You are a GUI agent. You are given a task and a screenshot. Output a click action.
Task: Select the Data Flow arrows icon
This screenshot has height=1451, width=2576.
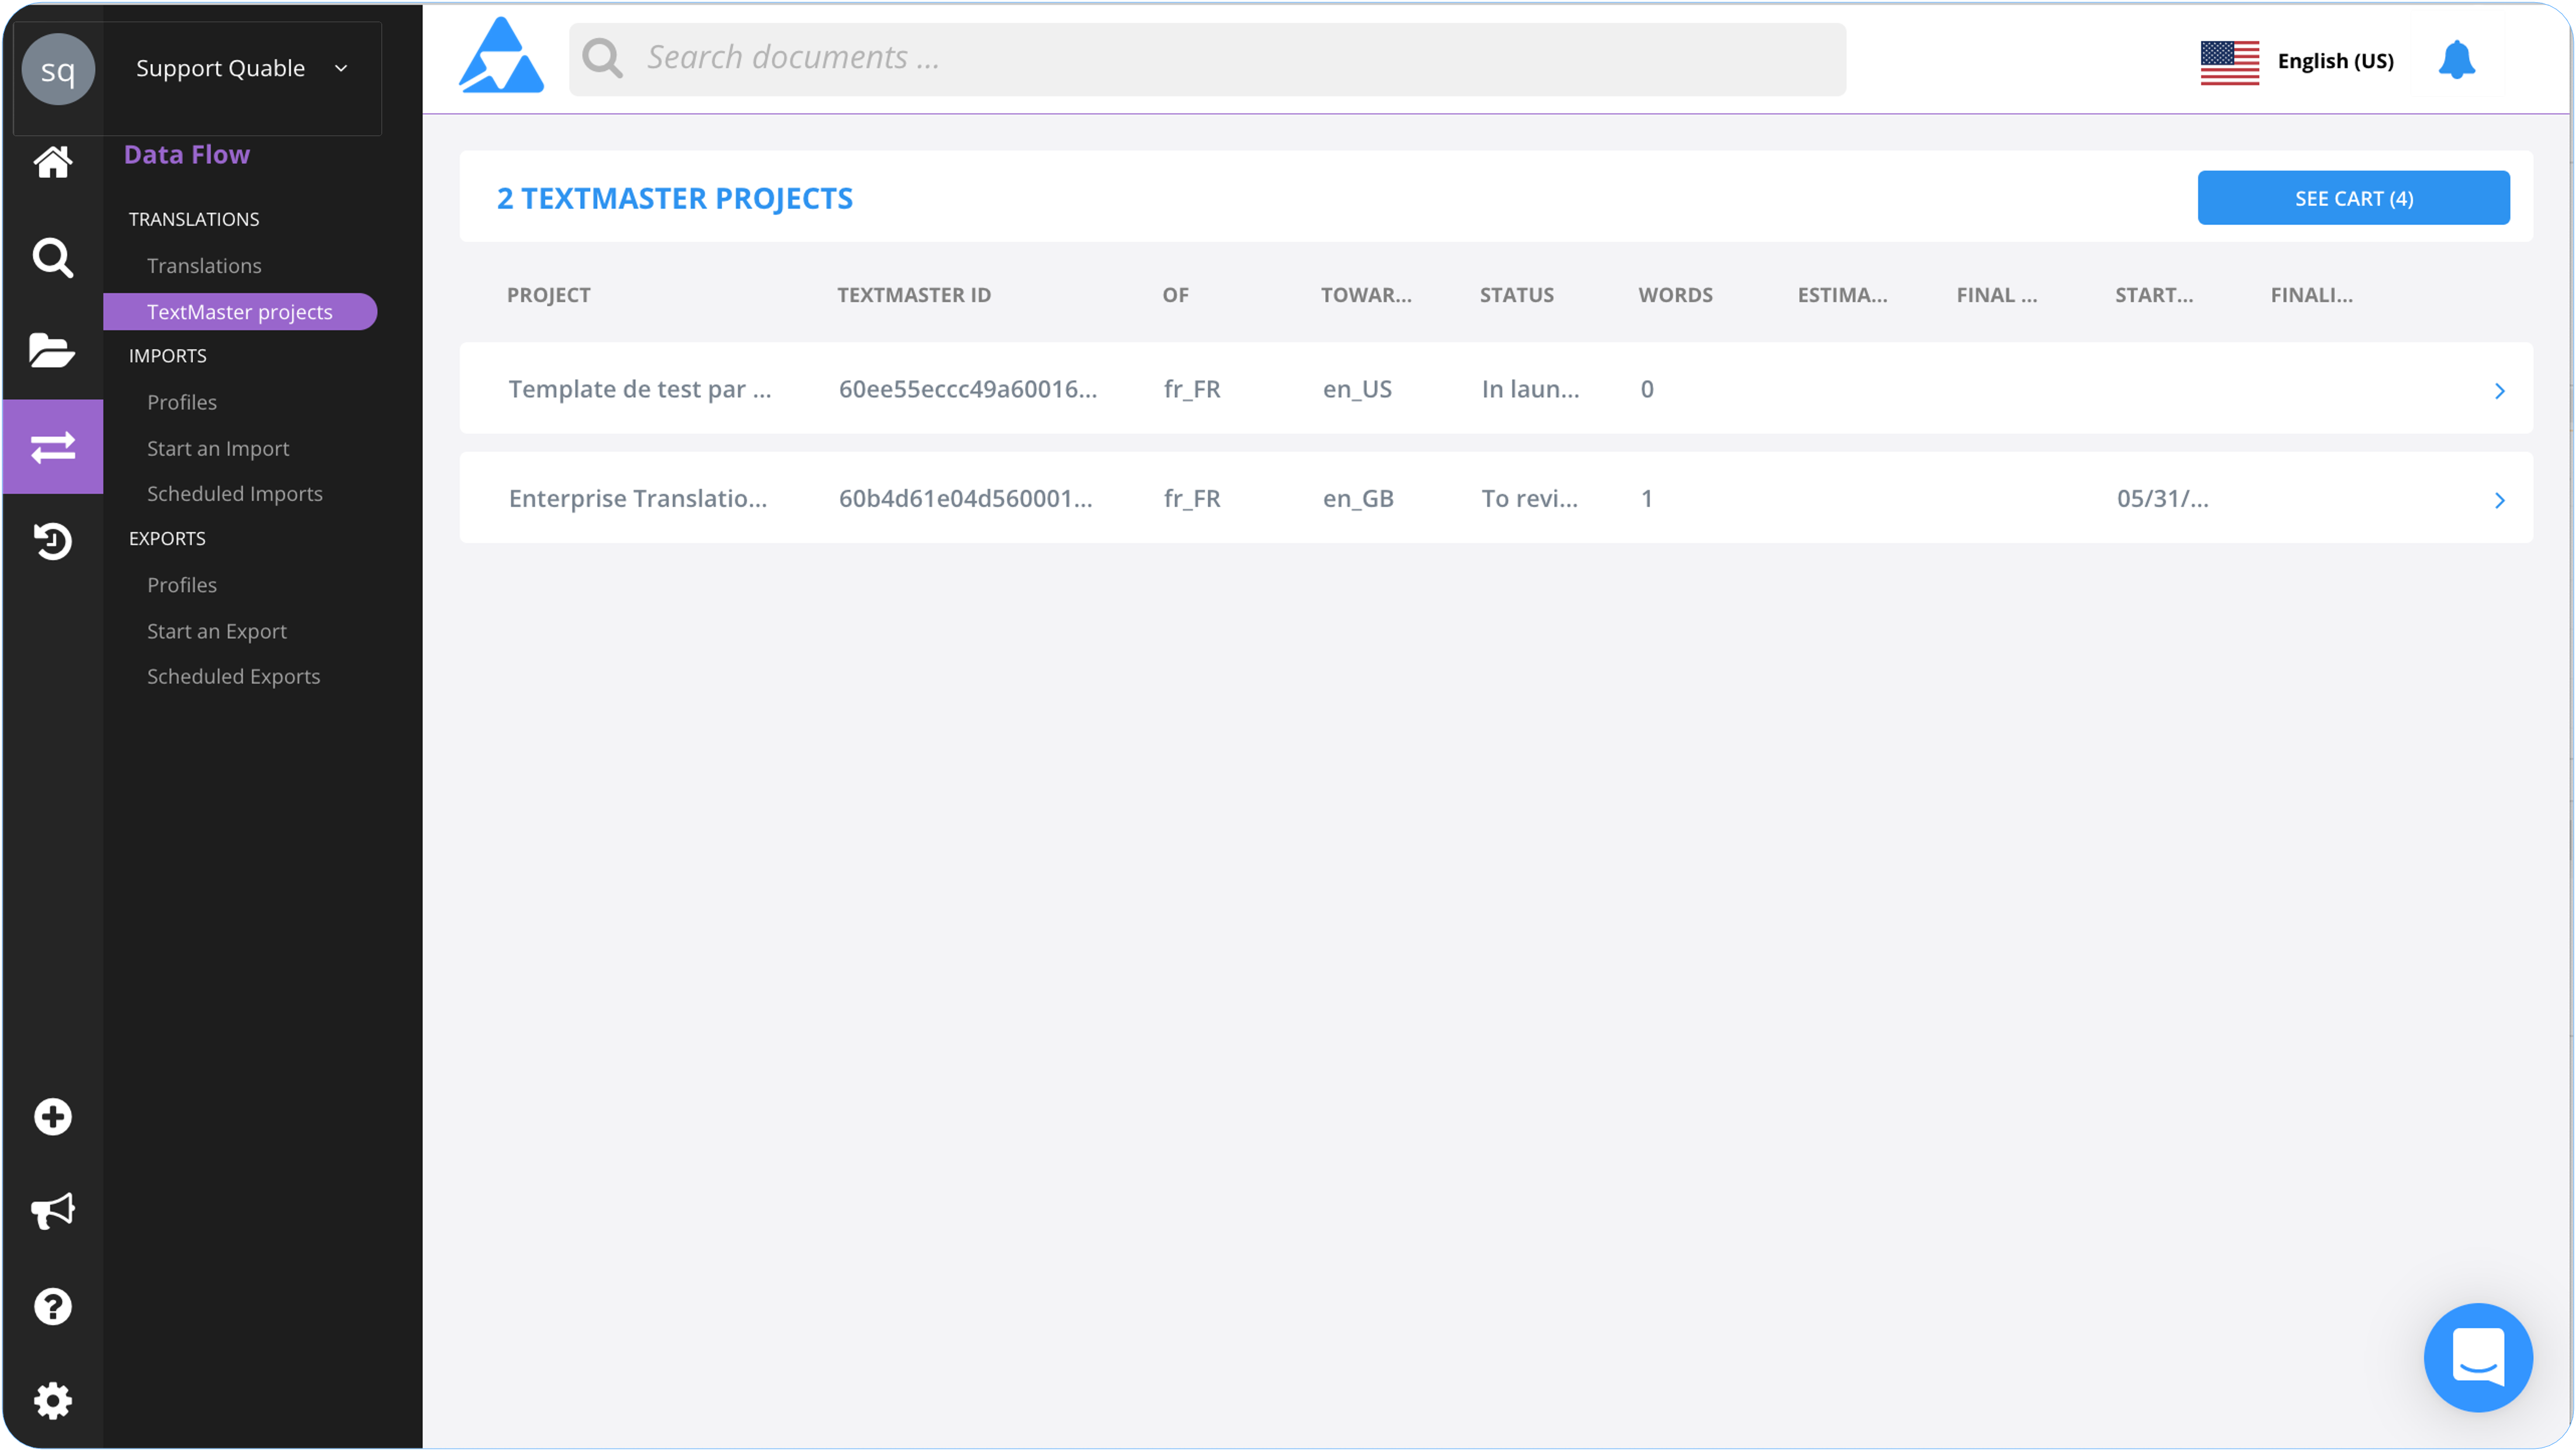[53, 447]
